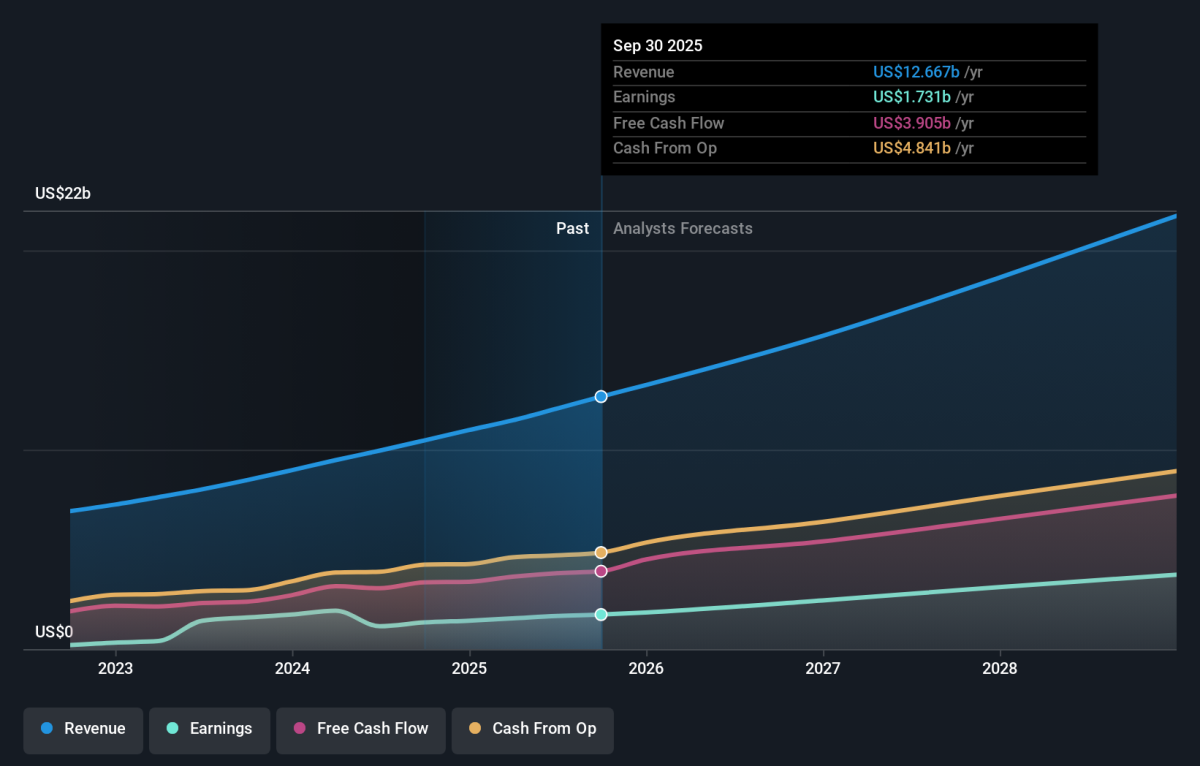Click the US$22b y-axis label
The height and width of the screenshot is (766, 1200).
(63, 194)
